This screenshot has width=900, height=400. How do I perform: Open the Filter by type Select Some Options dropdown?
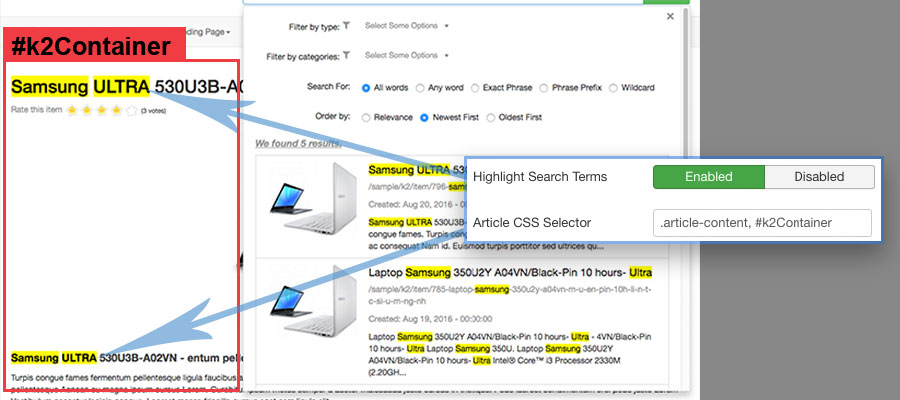tap(406, 26)
